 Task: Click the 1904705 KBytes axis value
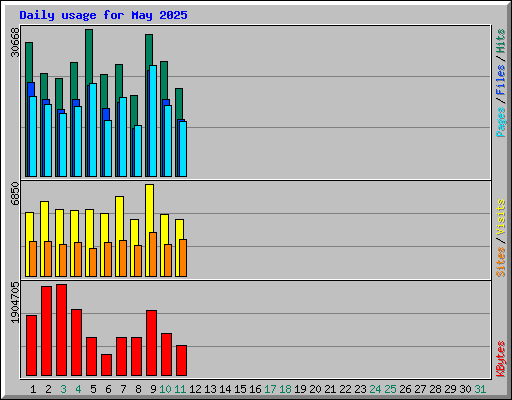click(15, 302)
